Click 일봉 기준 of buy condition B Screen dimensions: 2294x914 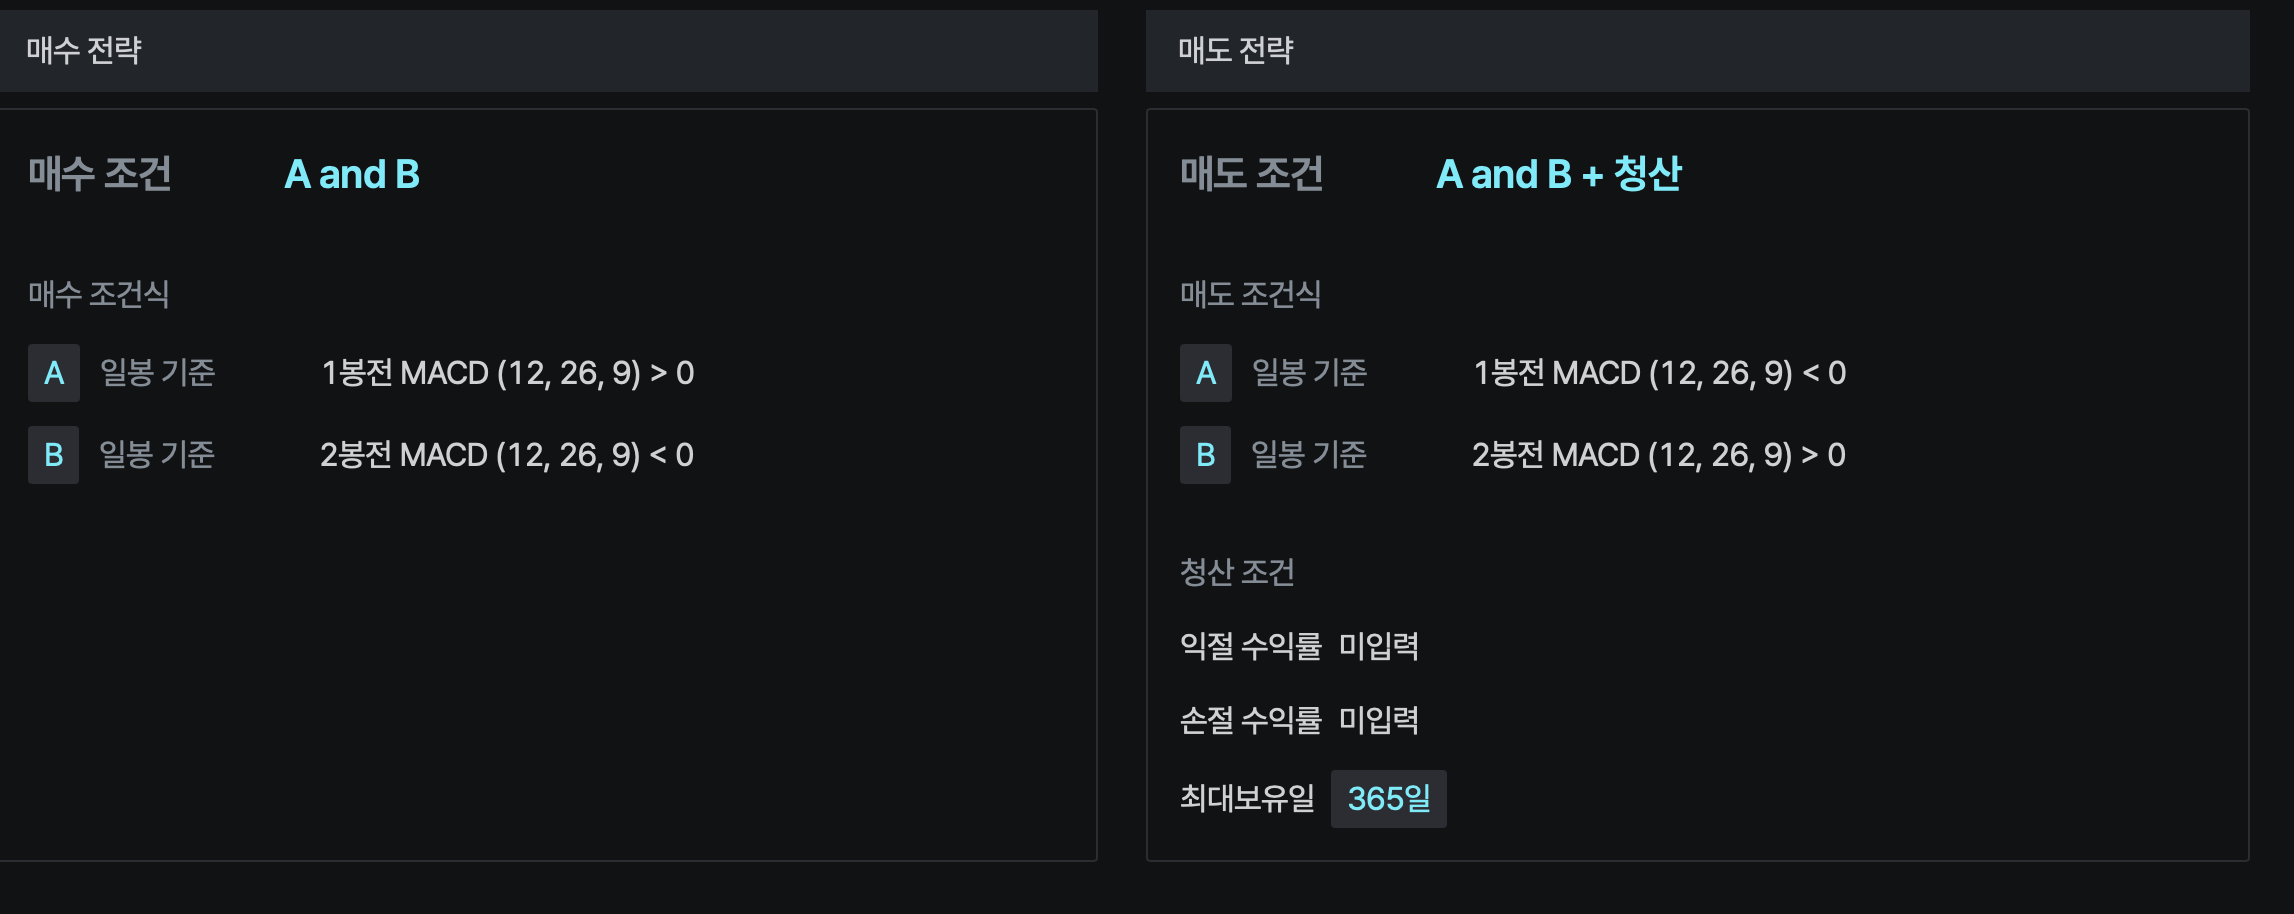[x=158, y=455]
